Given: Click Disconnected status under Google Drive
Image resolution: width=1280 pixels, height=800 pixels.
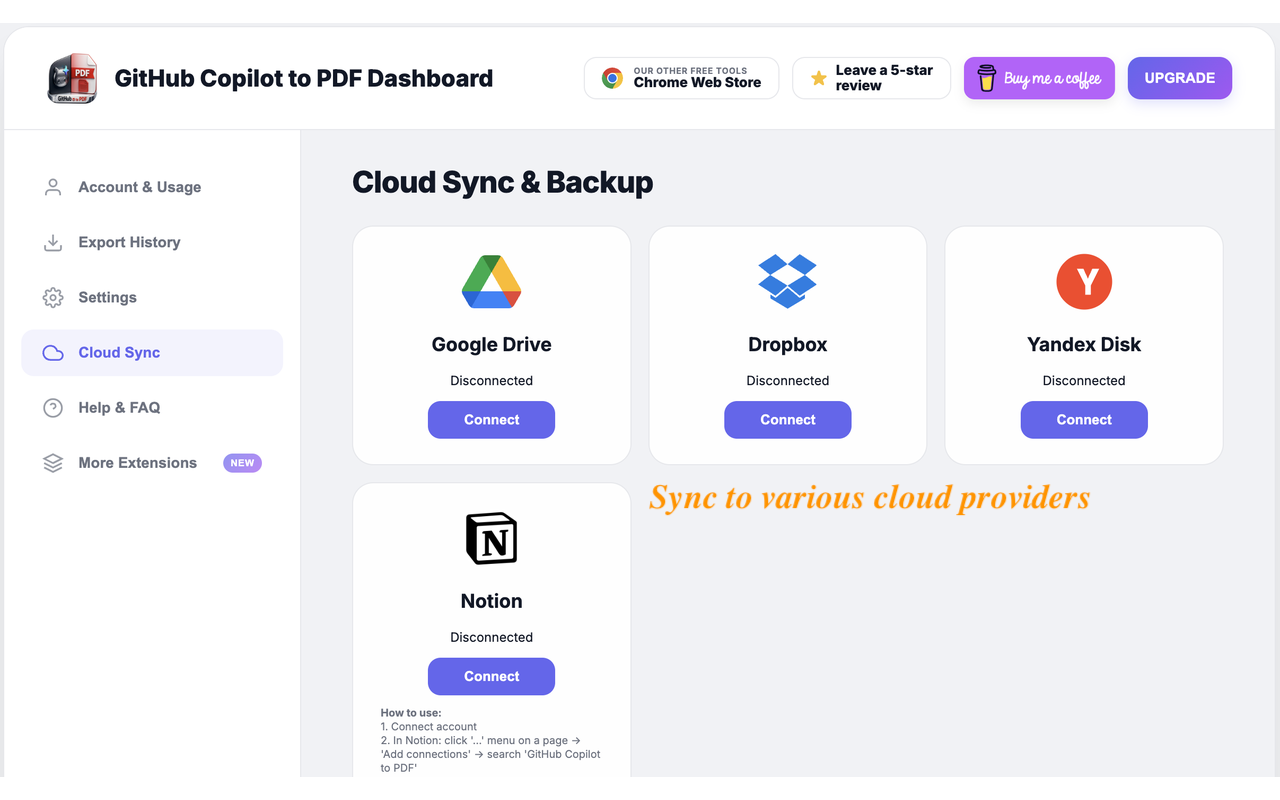Looking at the screenshot, I should point(492,380).
